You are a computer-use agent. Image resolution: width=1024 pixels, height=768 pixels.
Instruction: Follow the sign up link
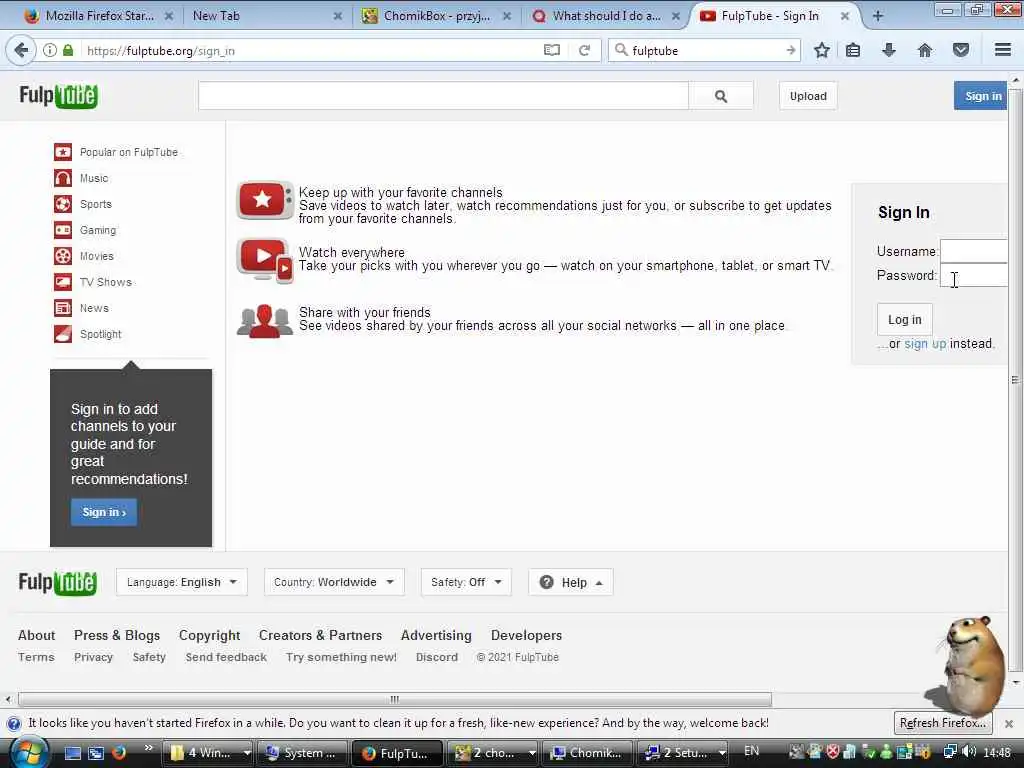[x=925, y=344]
